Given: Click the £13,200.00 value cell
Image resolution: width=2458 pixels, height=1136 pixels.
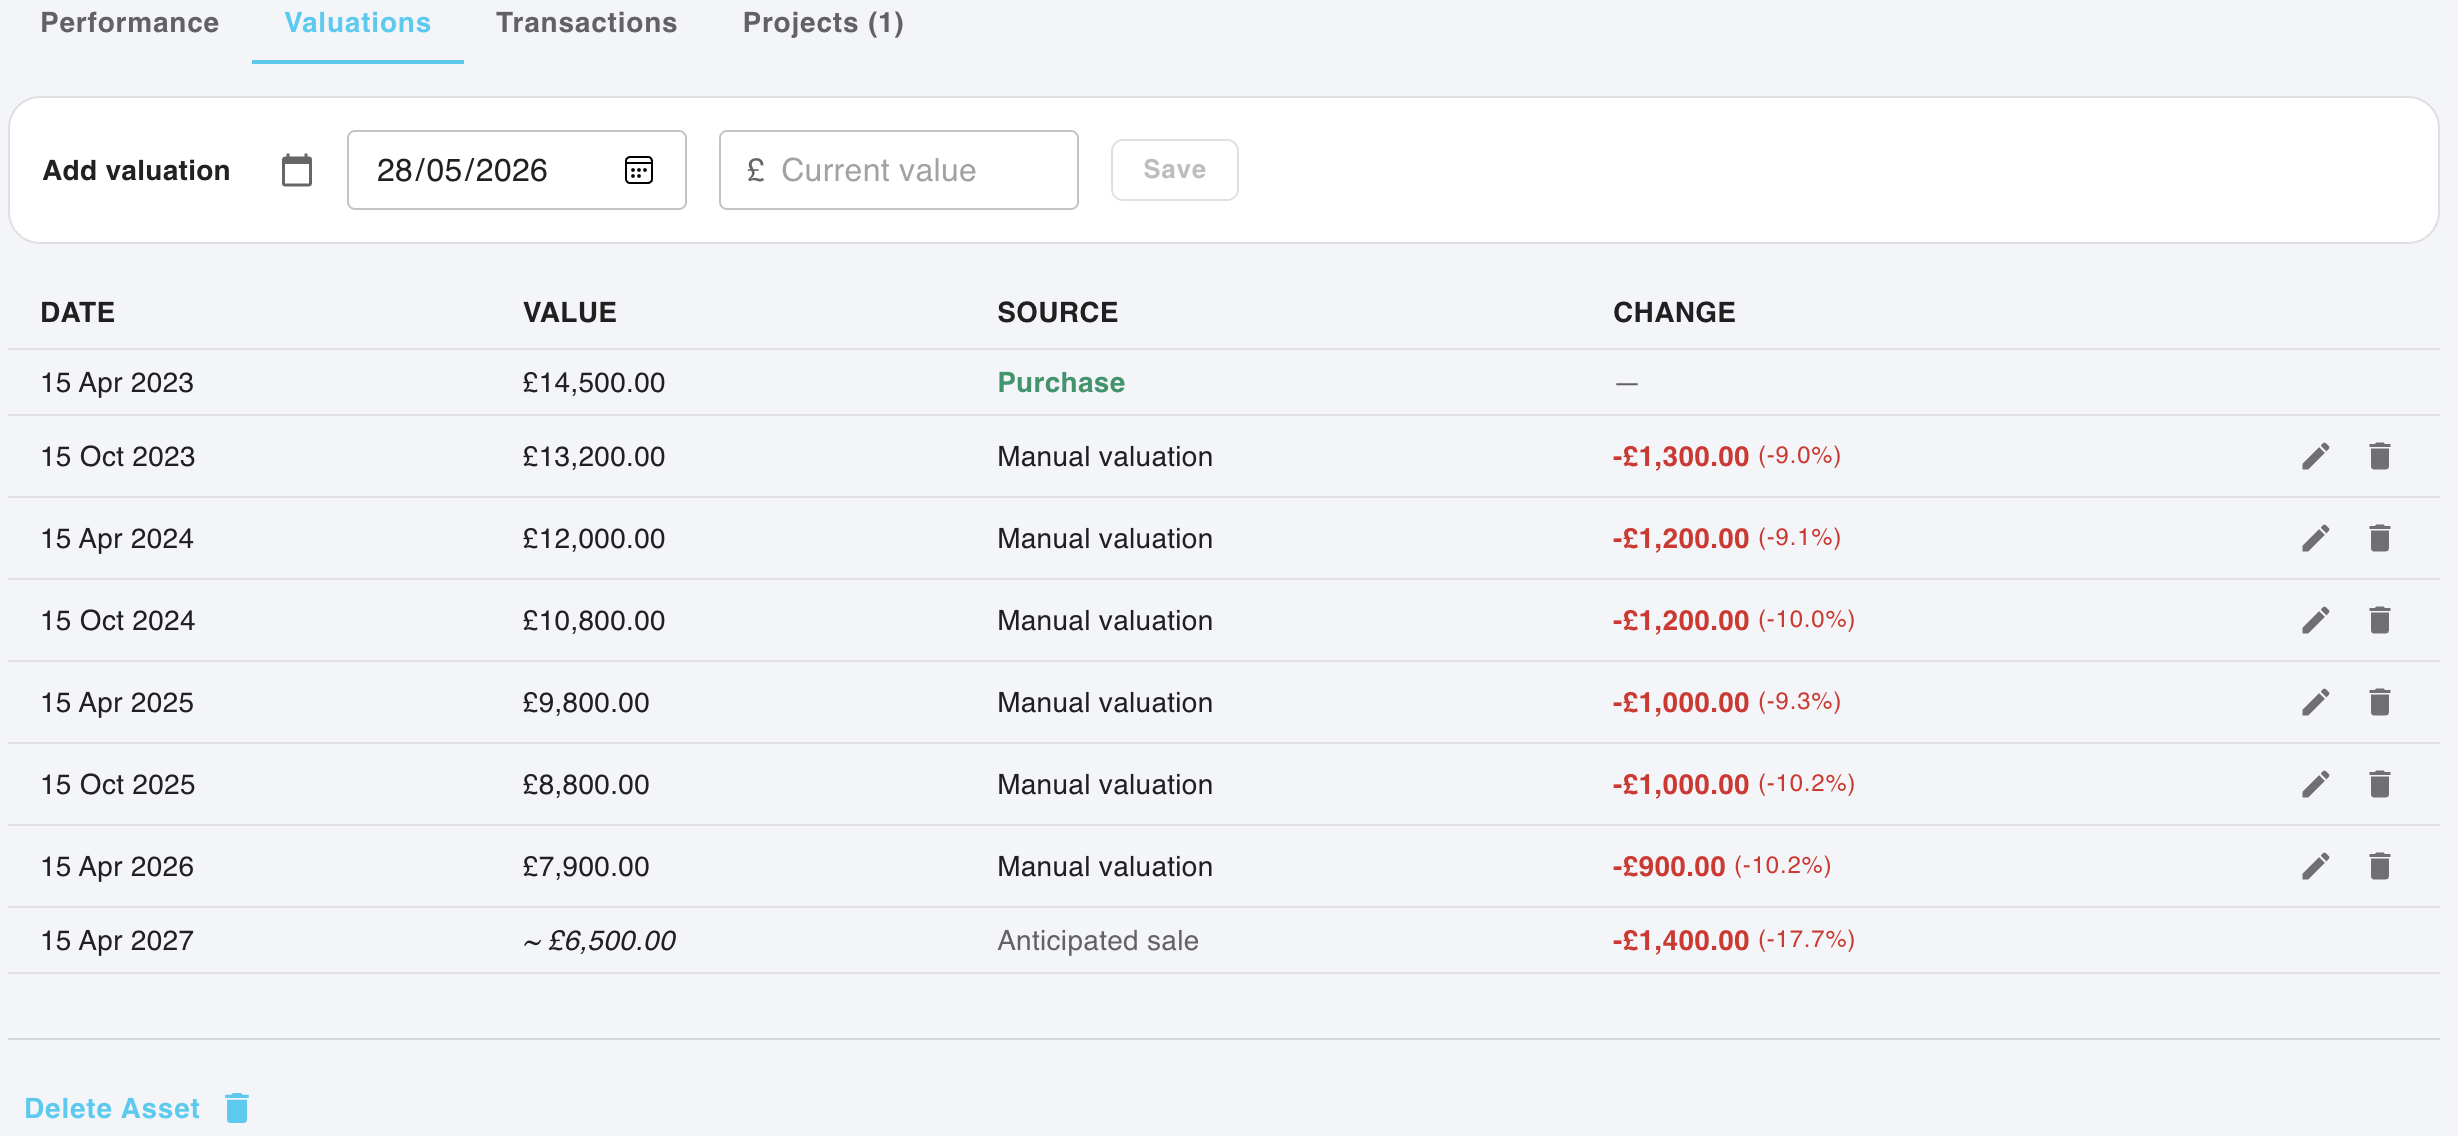Looking at the screenshot, I should click(x=594, y=457).
